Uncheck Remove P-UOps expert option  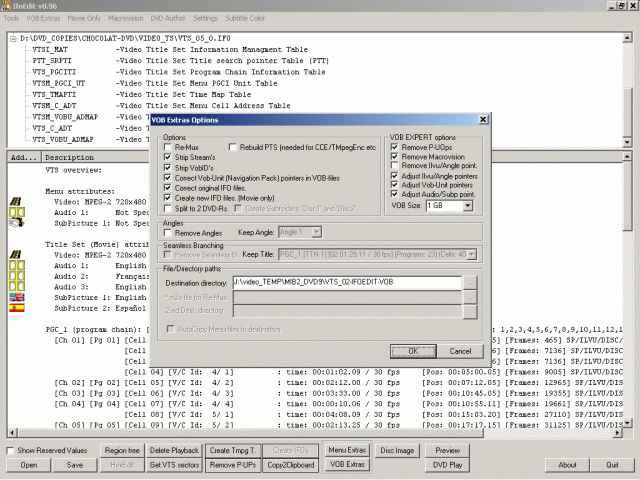click(x=394, y=147)
